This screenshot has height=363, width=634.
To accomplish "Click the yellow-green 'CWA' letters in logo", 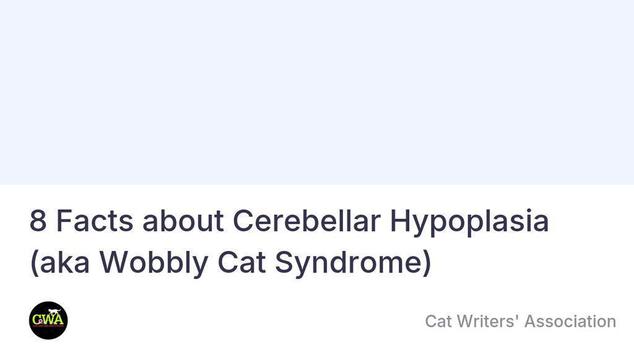I will [x=48, y=320].
